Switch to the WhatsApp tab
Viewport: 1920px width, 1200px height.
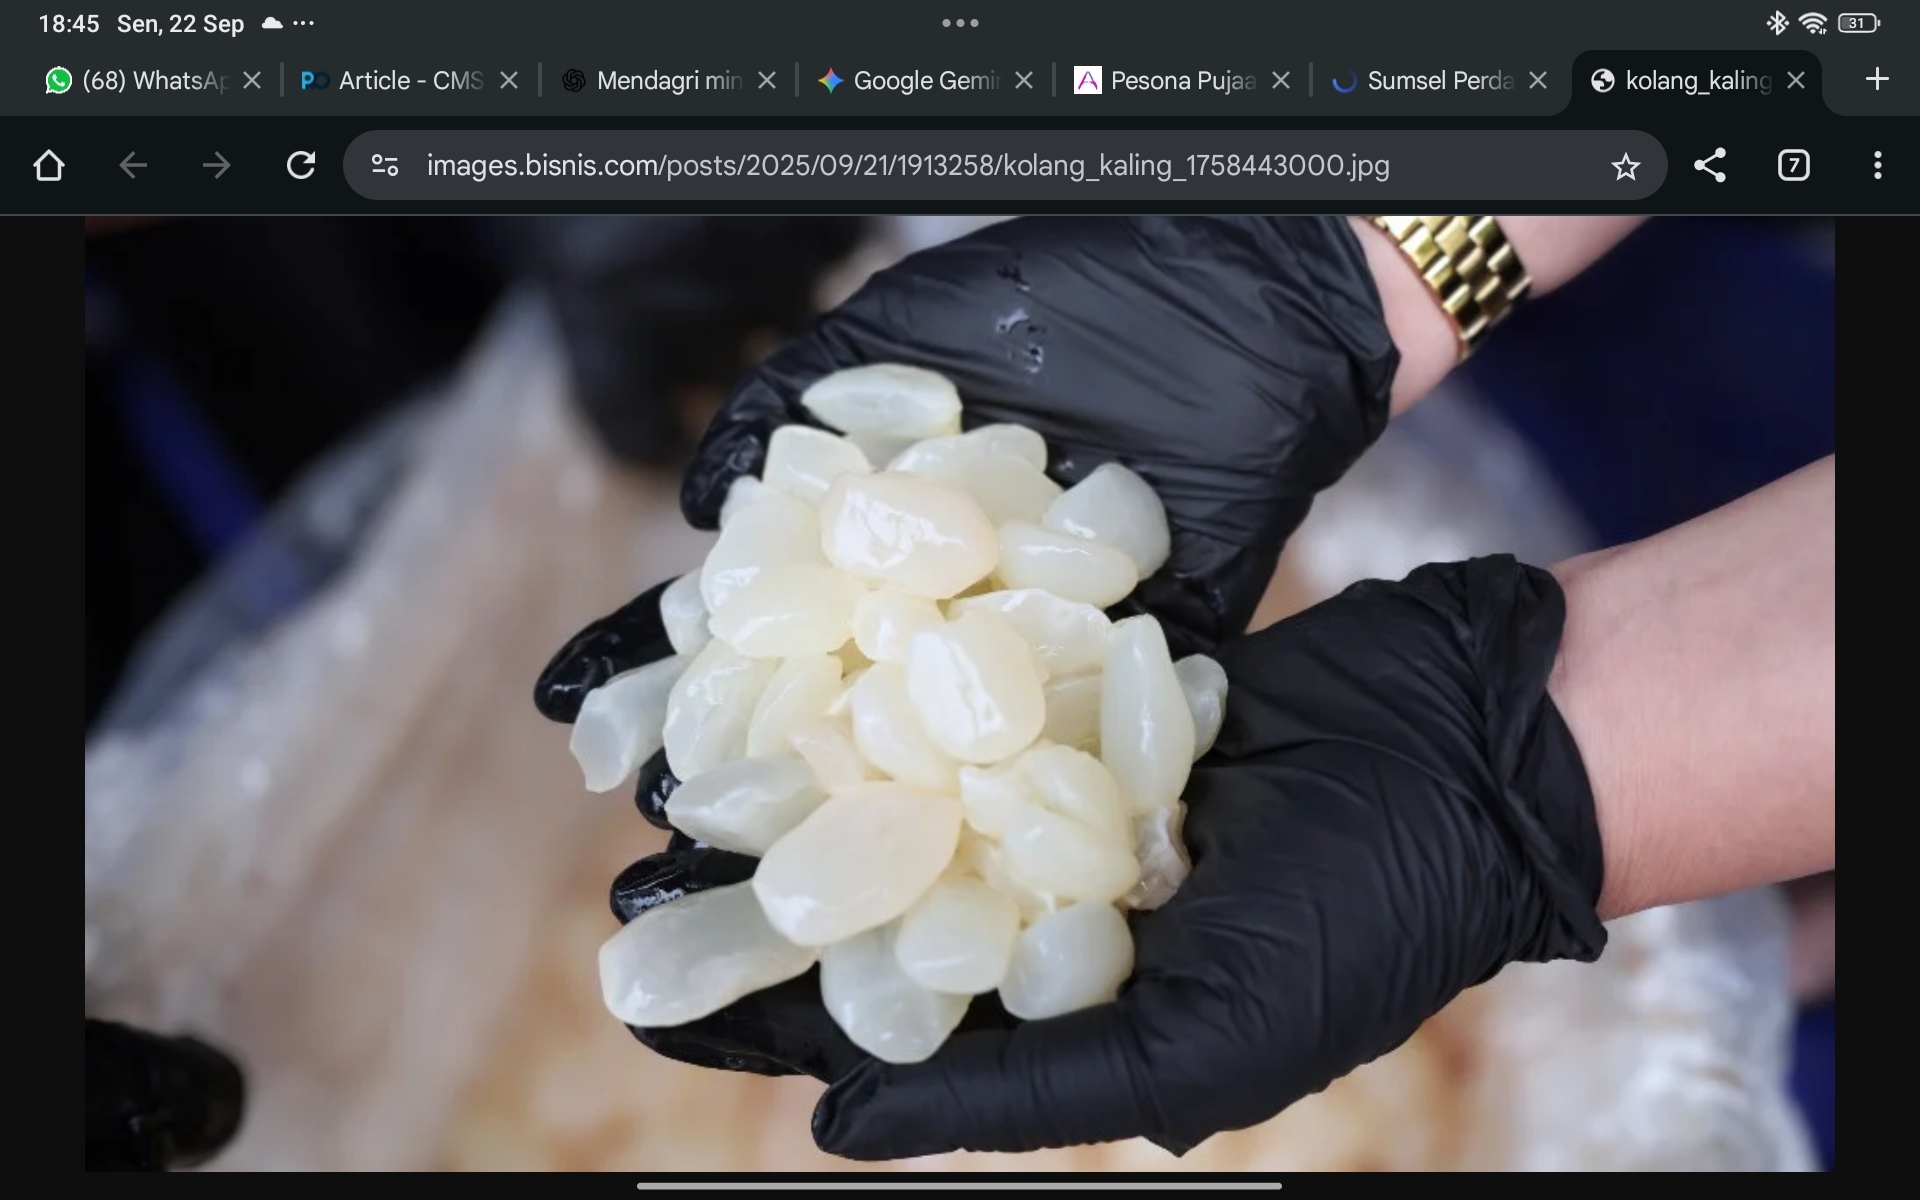click(x=138, y=81)
